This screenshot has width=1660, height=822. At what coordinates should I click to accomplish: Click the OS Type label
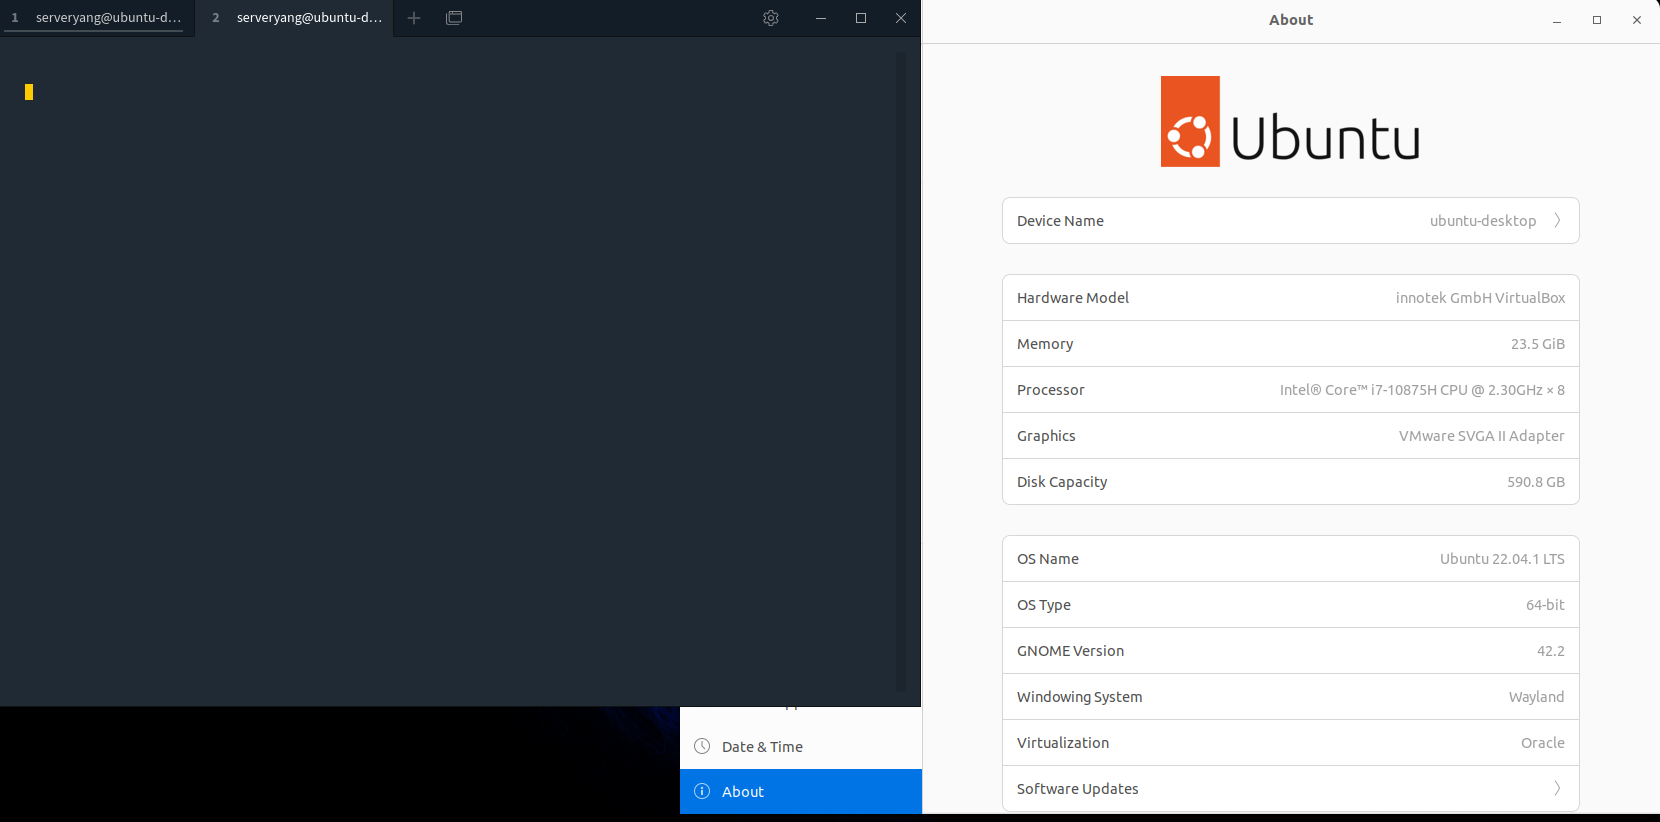point(1044,605)
